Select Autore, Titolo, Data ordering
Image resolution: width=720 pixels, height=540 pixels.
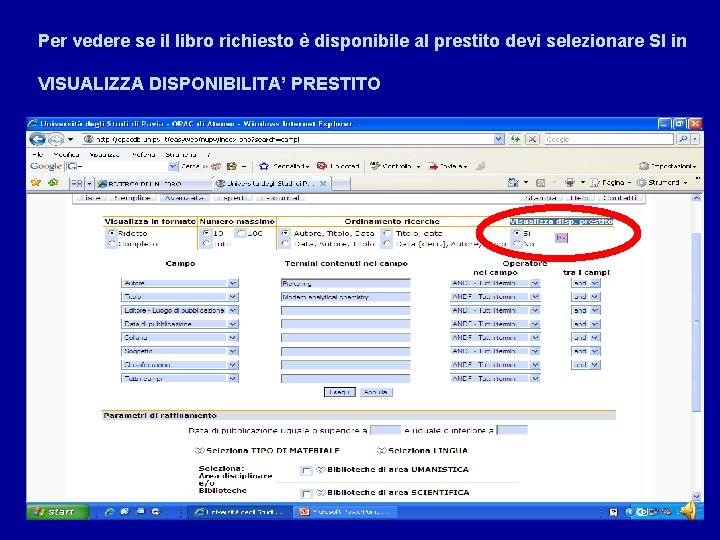(x=286, y=233)
